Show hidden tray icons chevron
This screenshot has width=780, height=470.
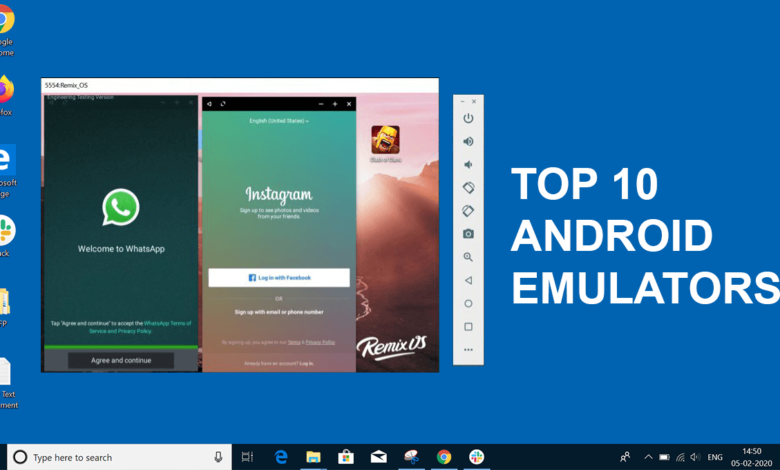(648, 457)
